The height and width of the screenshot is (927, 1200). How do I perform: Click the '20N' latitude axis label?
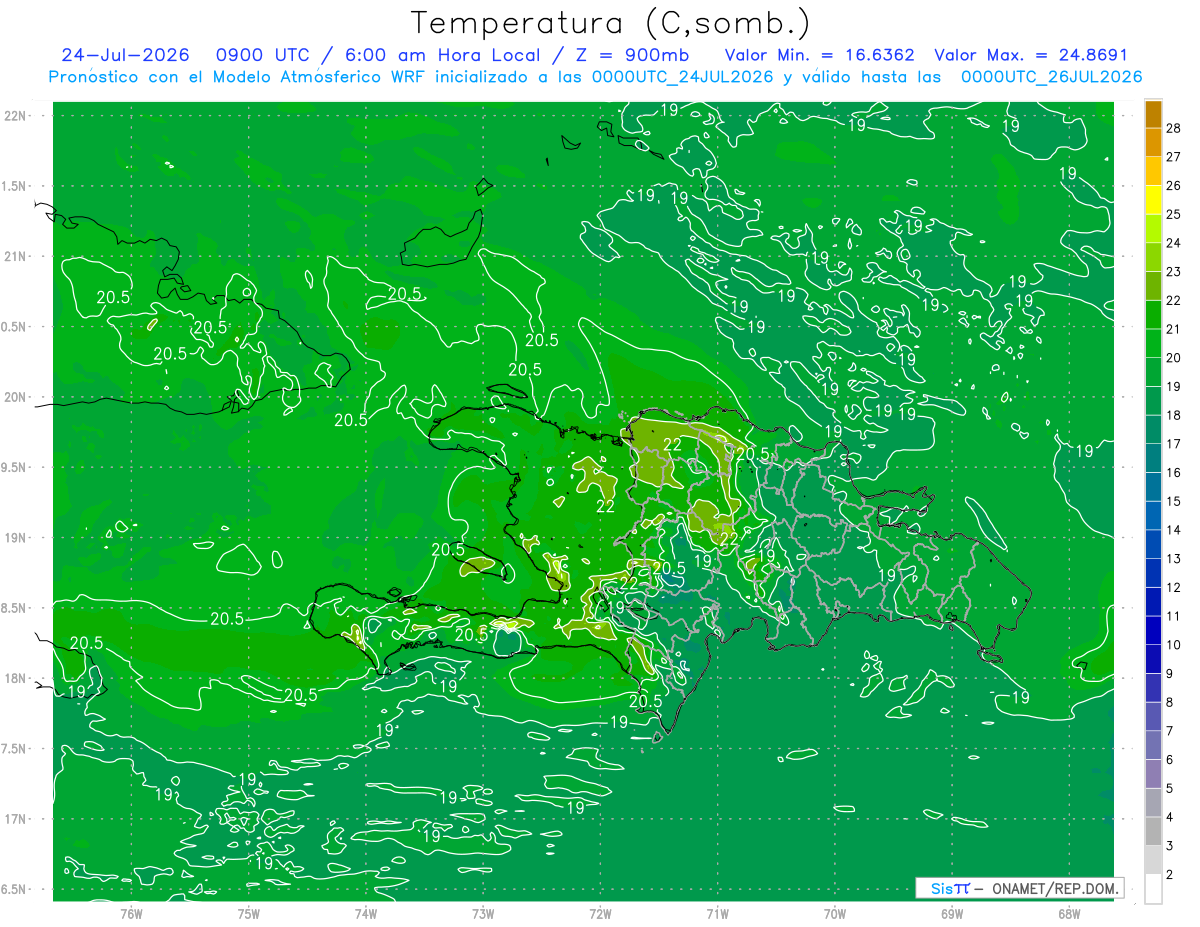17,397
